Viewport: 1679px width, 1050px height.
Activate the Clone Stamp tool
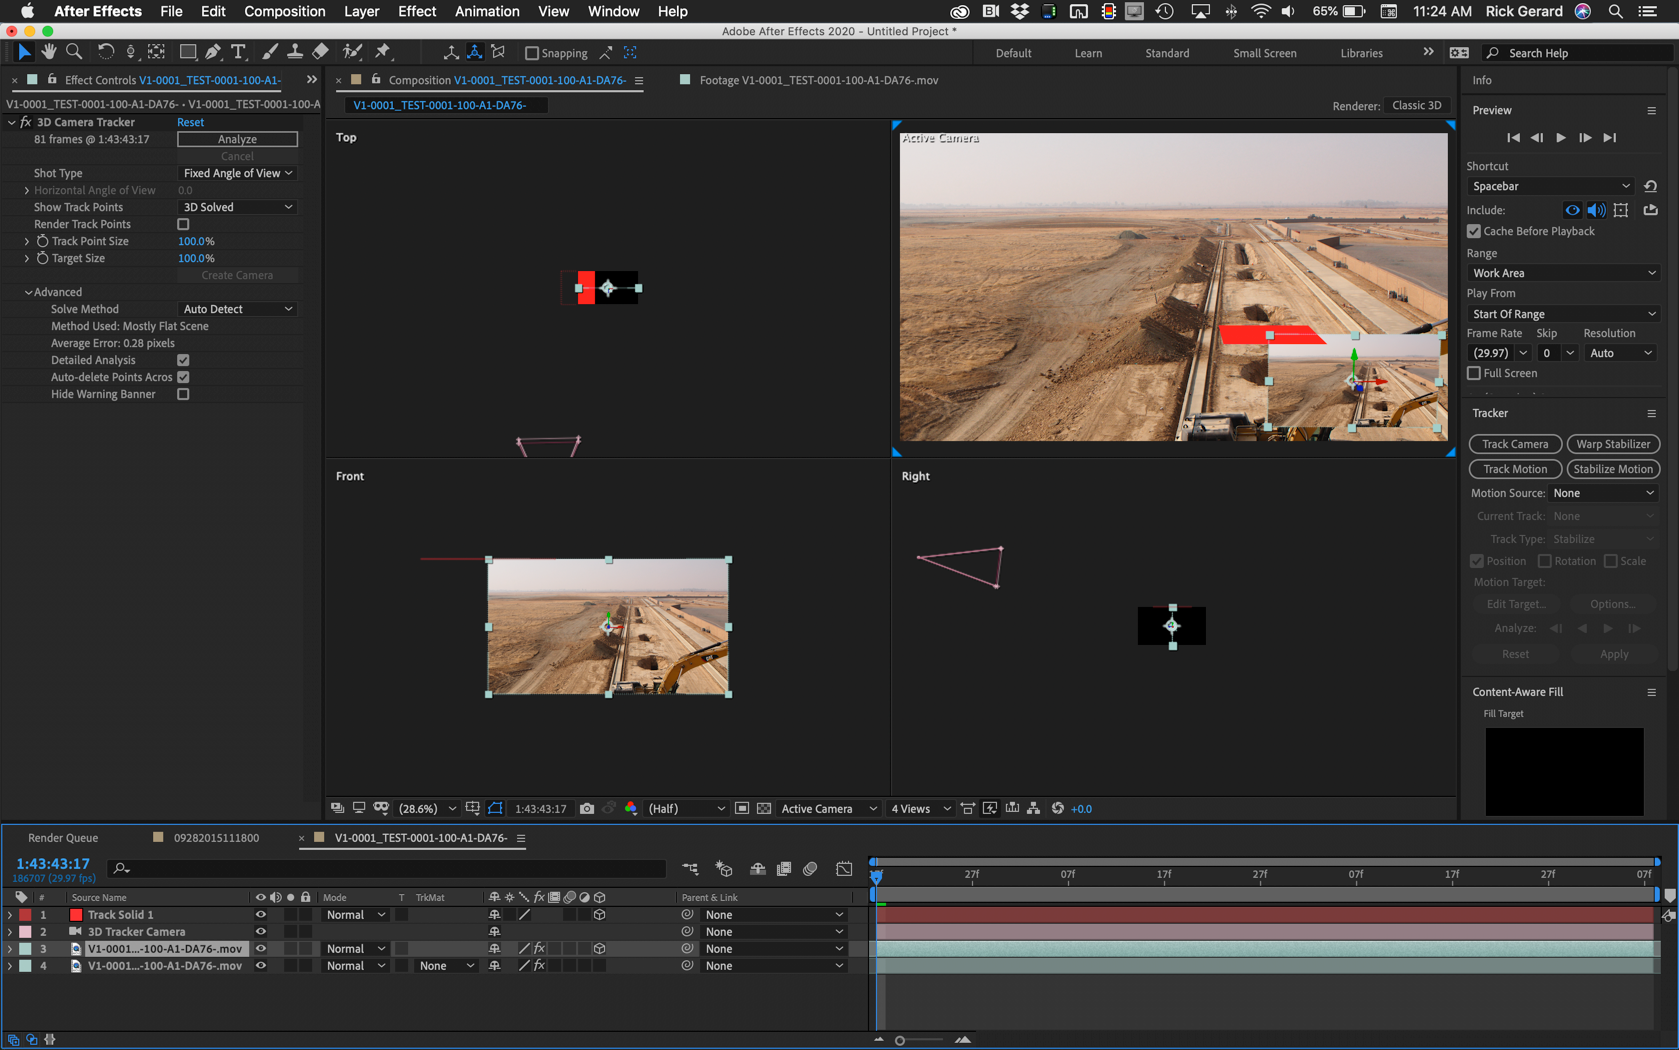[294, 52]
